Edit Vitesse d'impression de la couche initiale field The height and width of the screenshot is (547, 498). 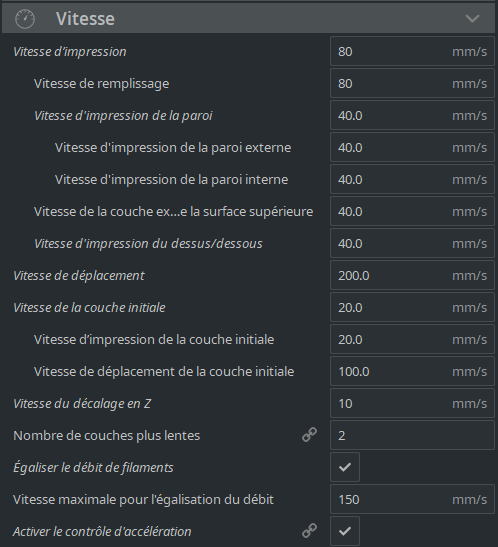[412, 339]
